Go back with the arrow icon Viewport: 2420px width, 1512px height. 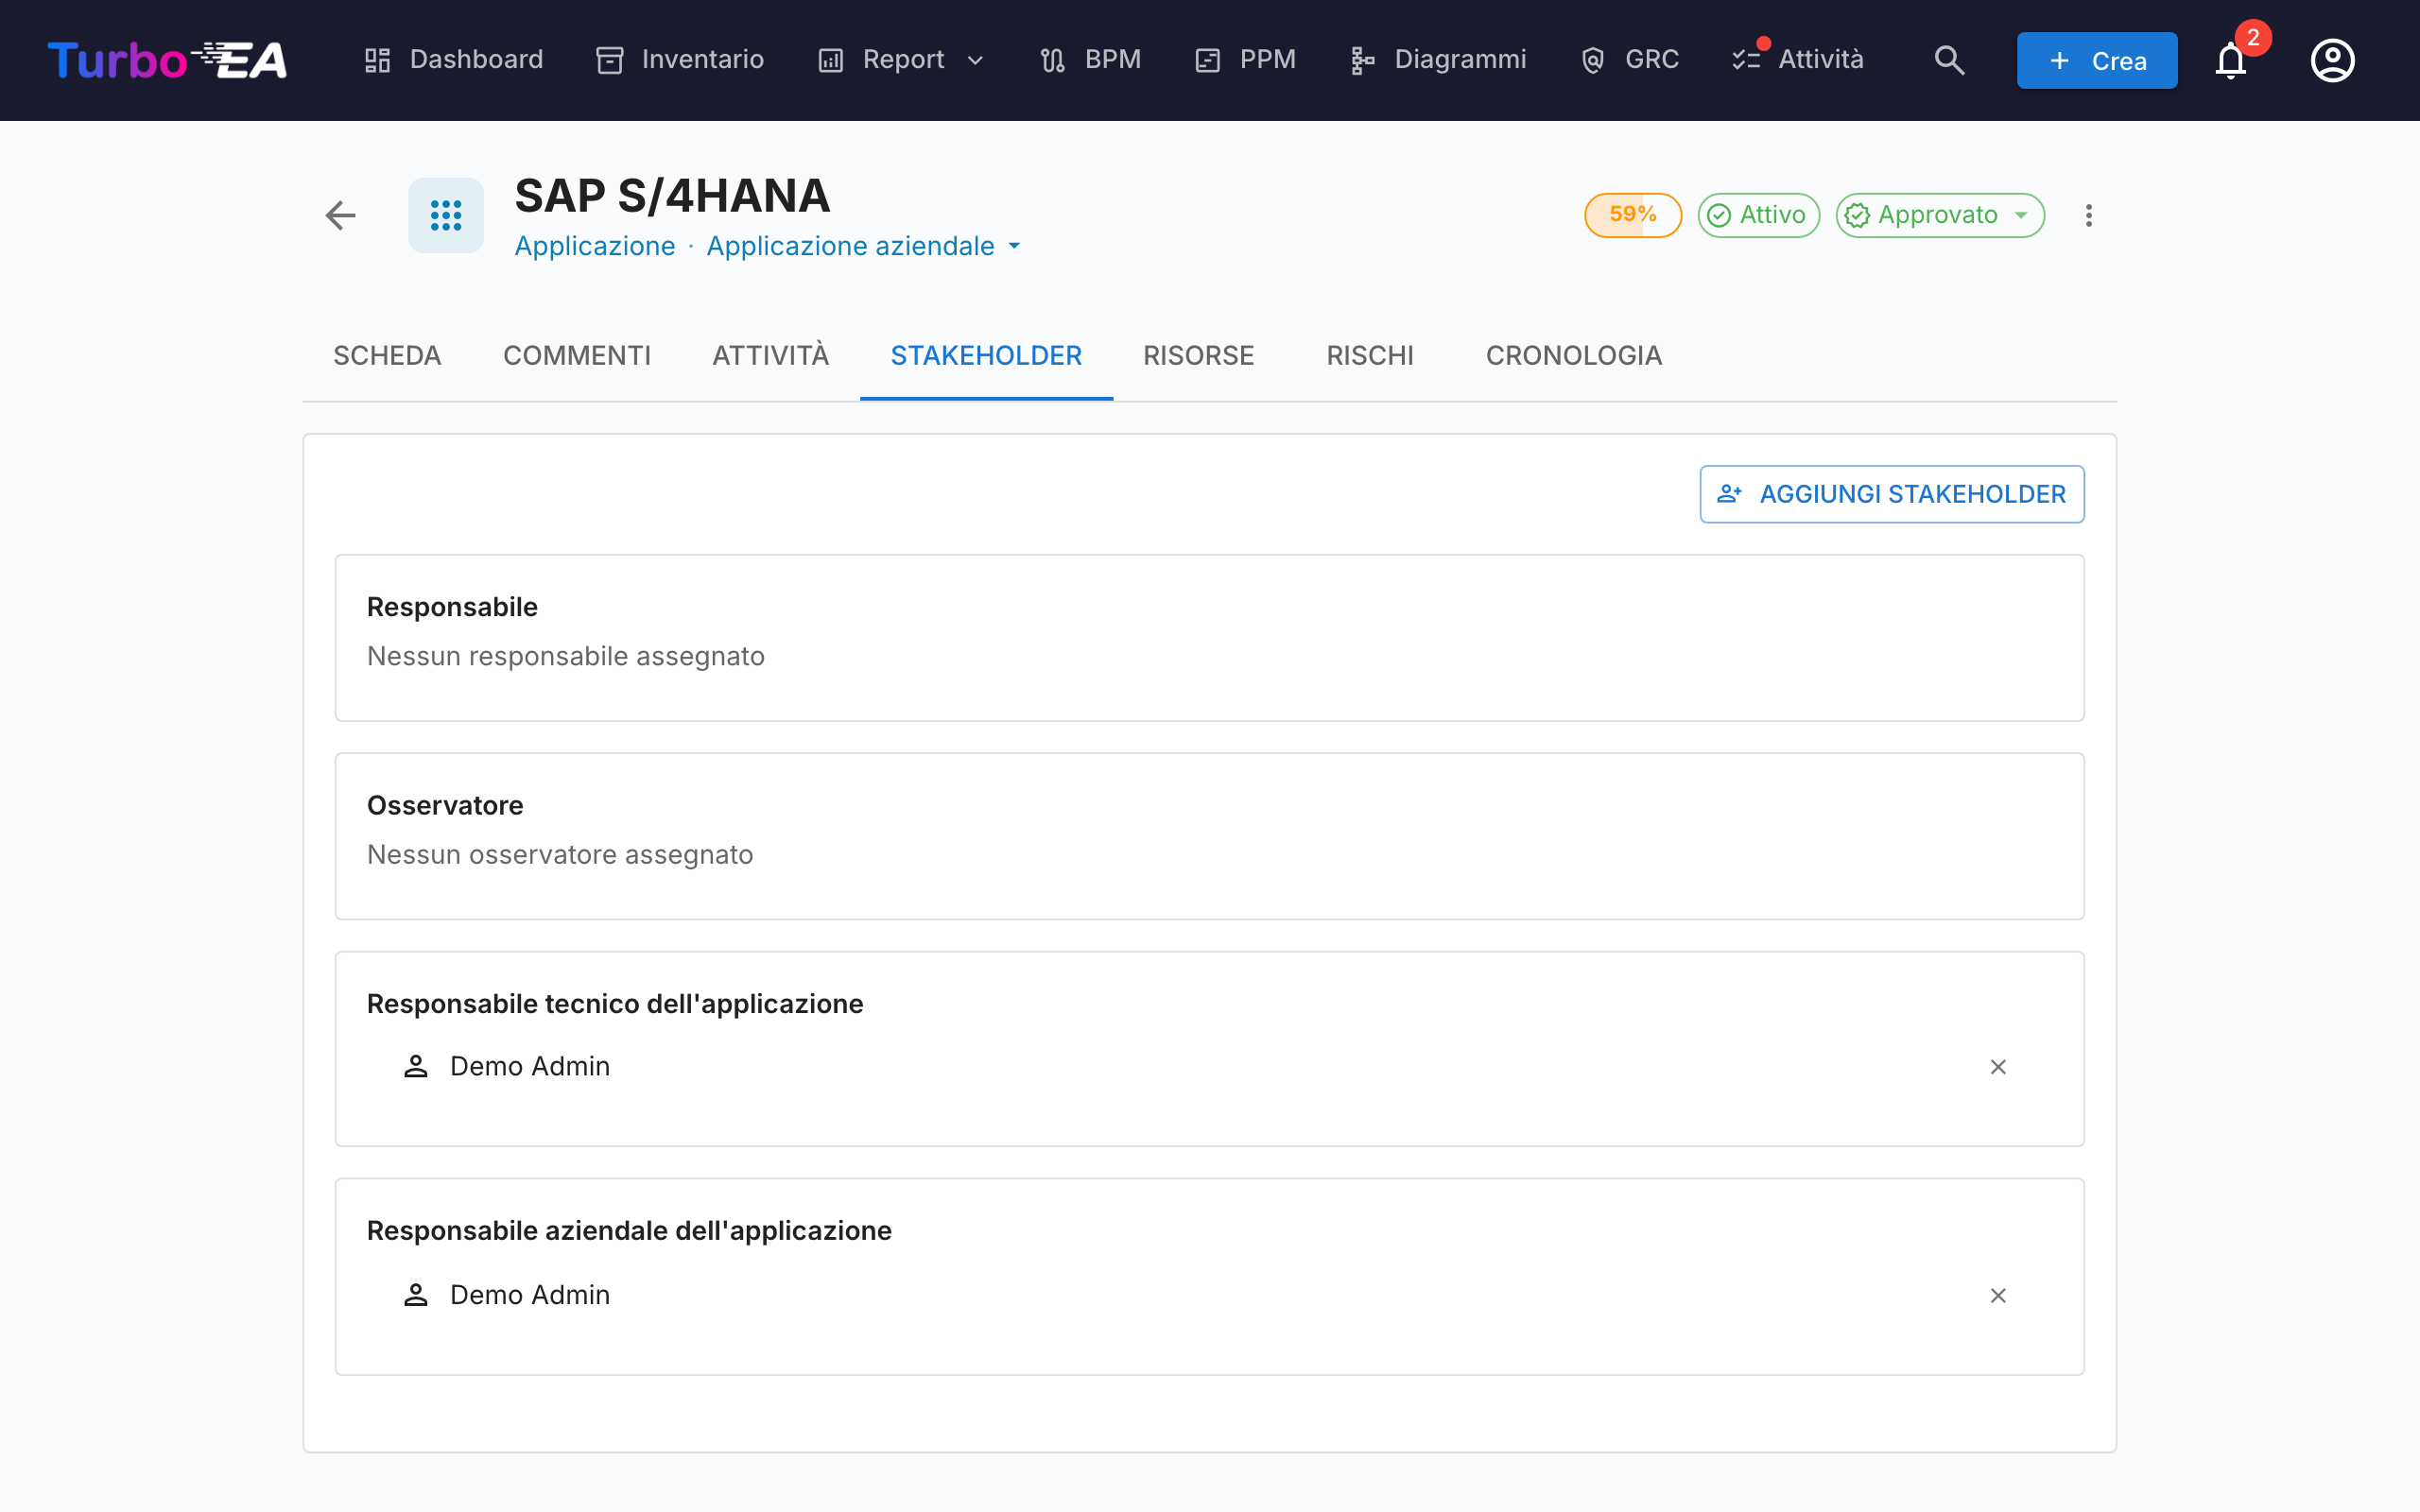(x=341, y=215)
